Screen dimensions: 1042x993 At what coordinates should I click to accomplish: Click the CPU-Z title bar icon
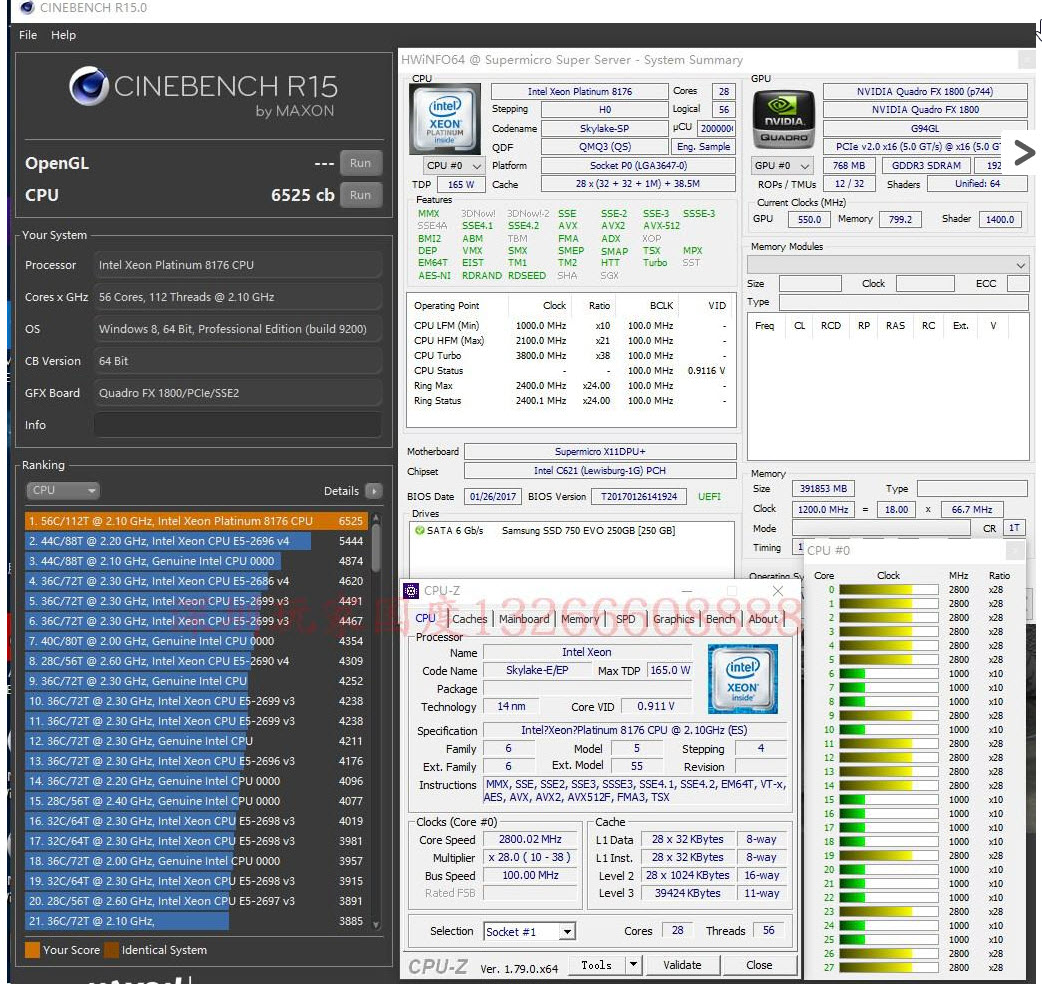(x=412, y=592)
